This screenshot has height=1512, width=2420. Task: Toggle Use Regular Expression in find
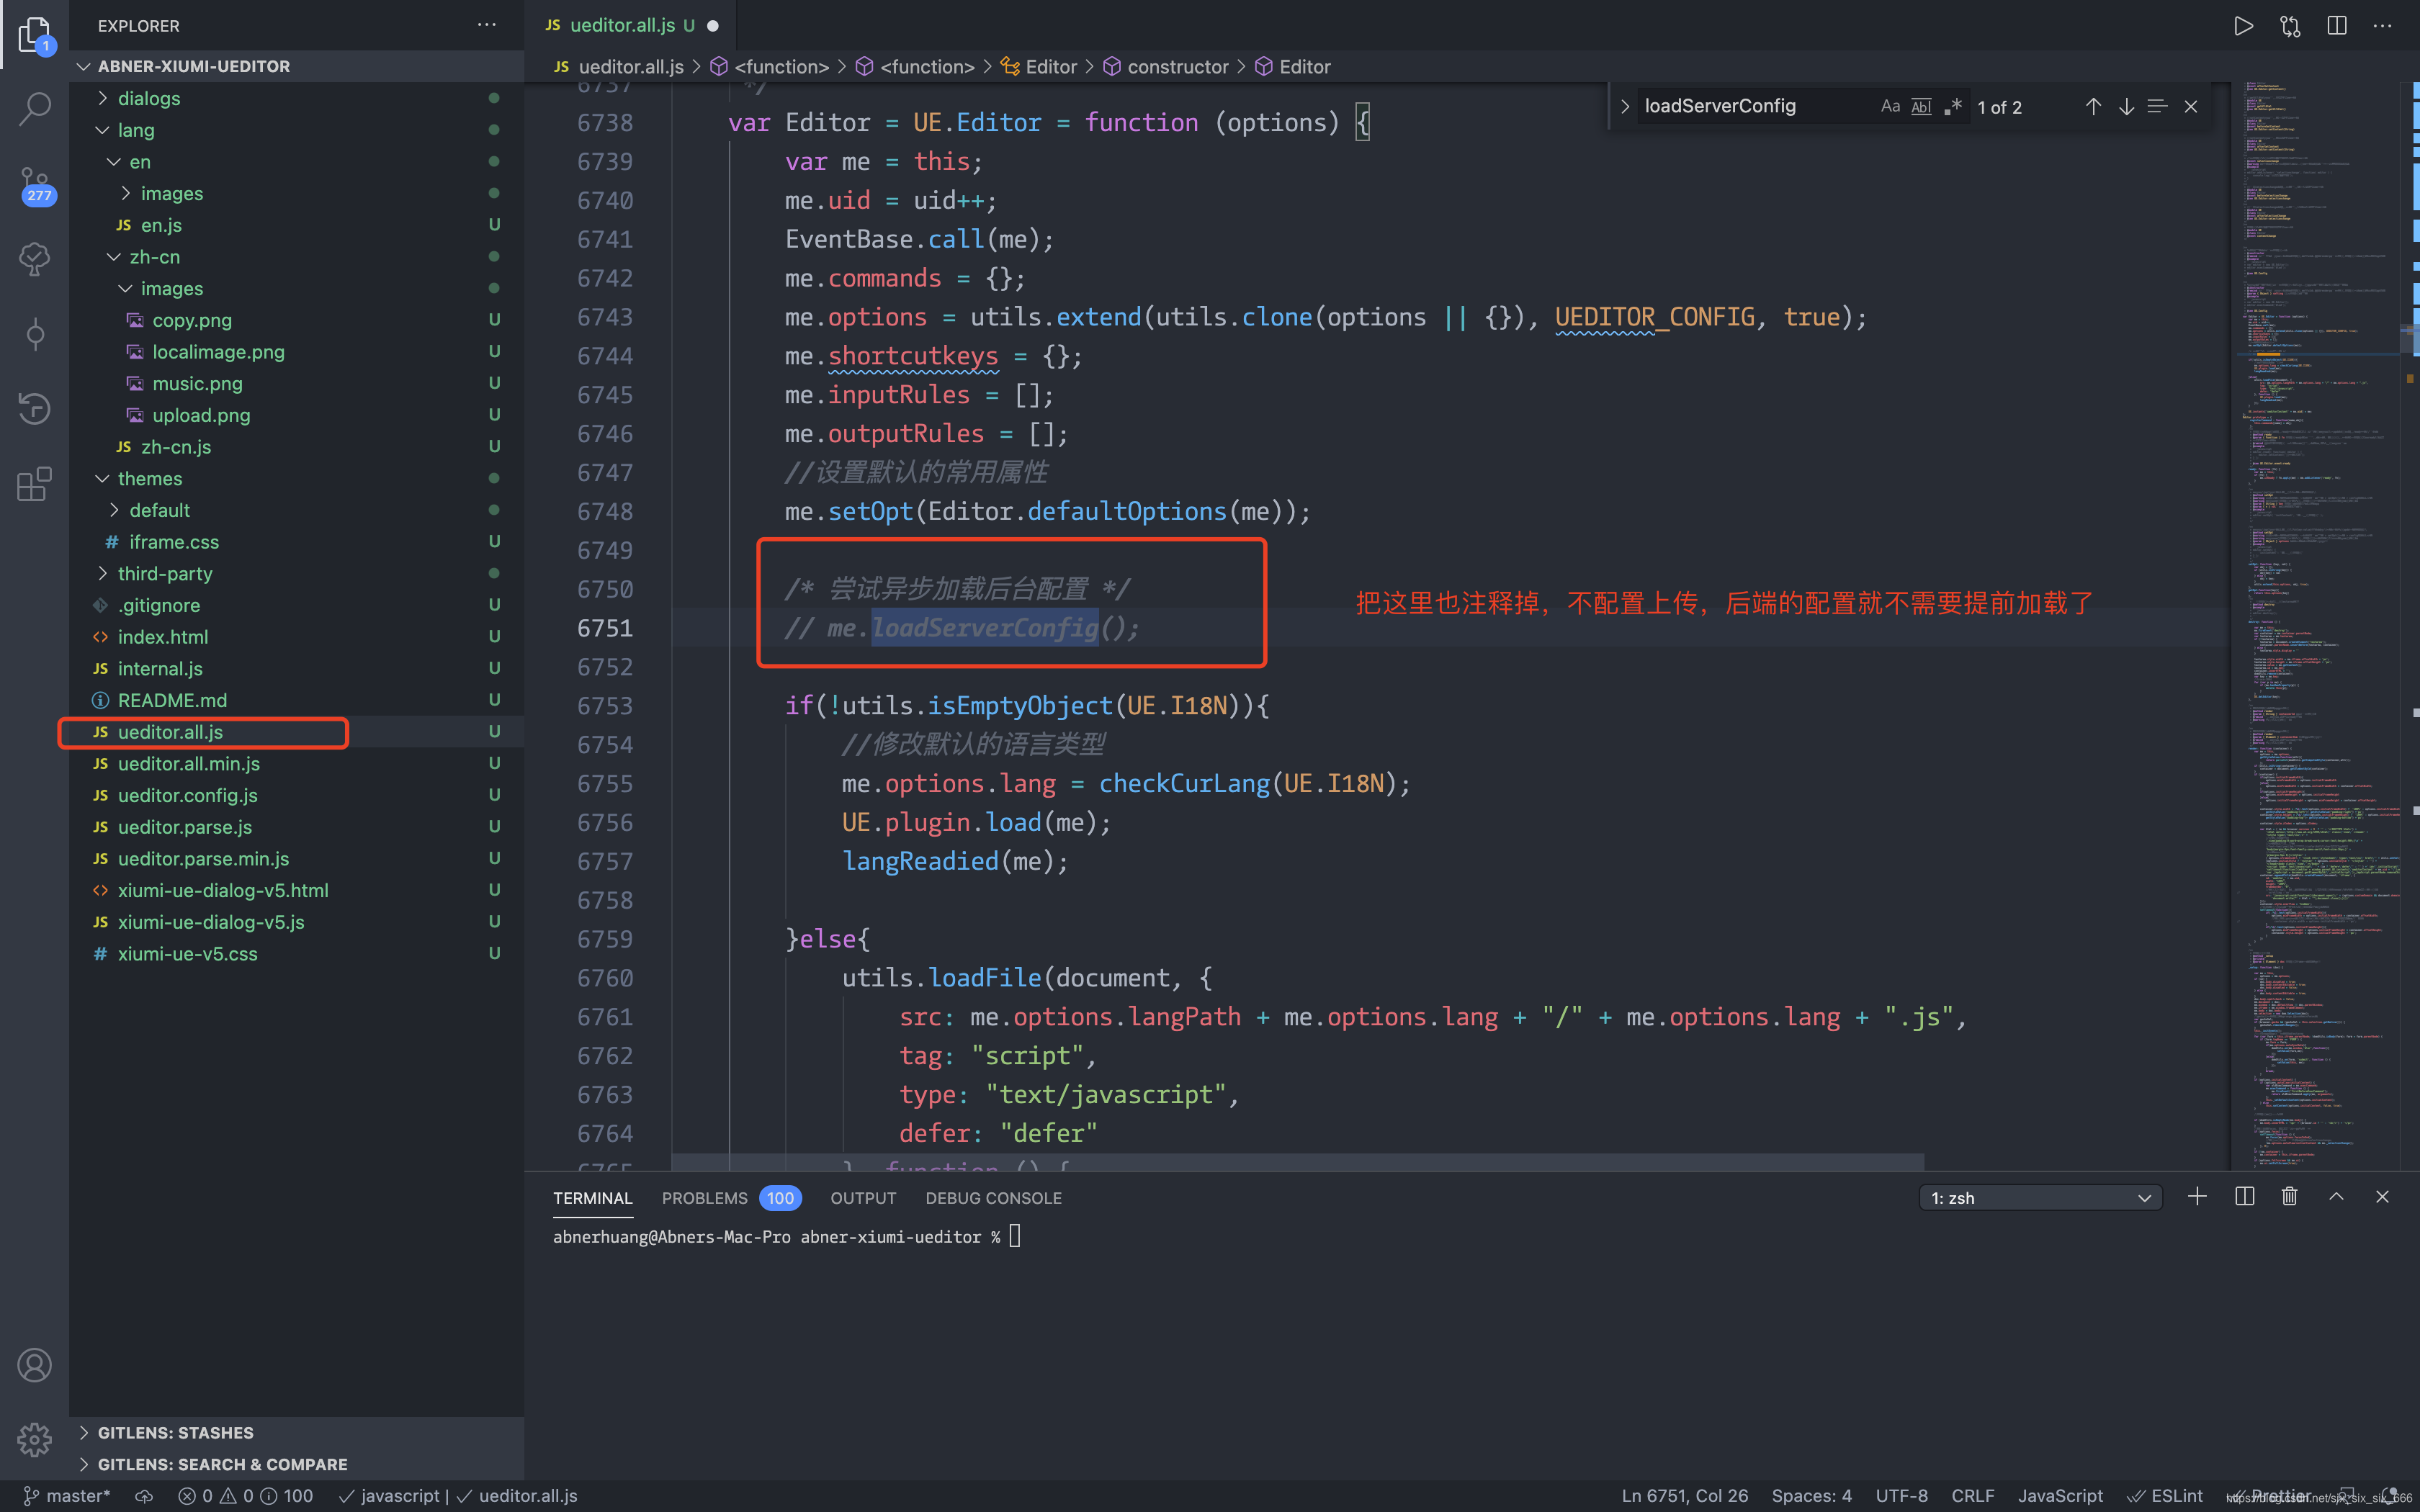1953,106
